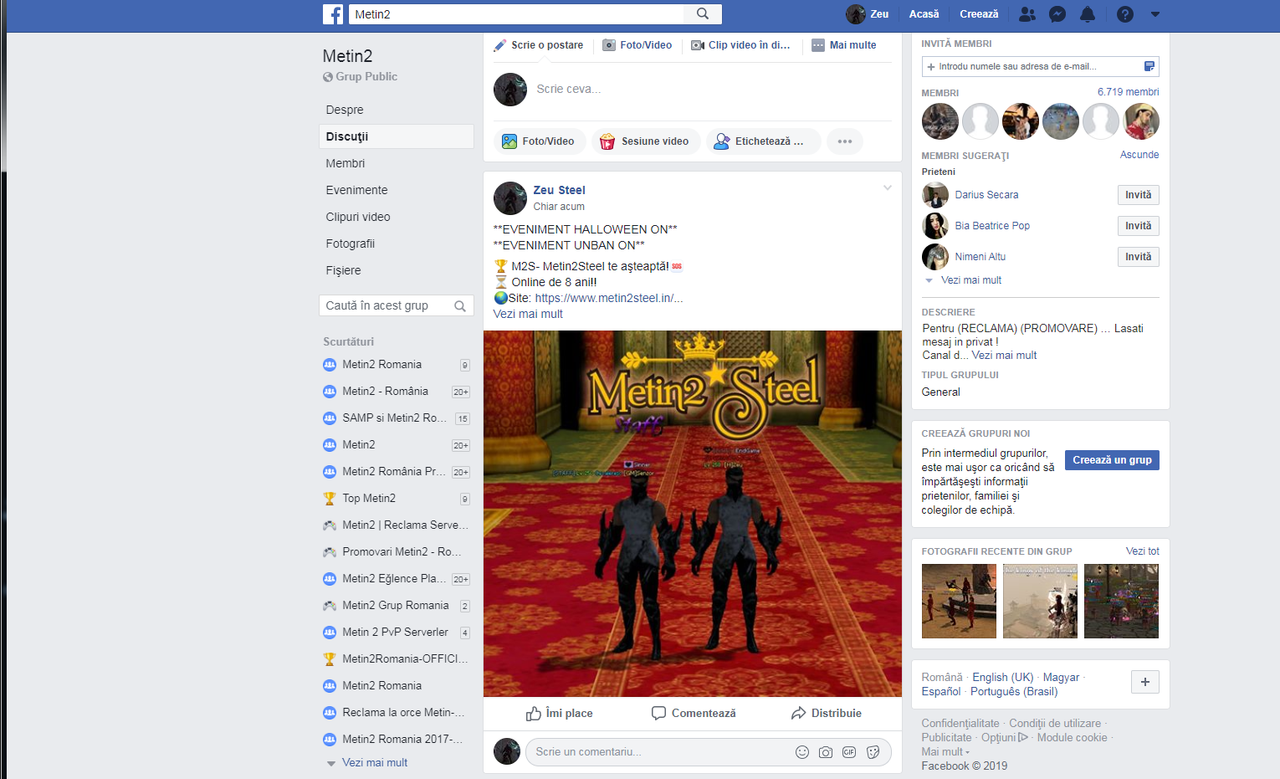
Task: Insert a GIF into the comment
Action: click(x=850, y=751)
